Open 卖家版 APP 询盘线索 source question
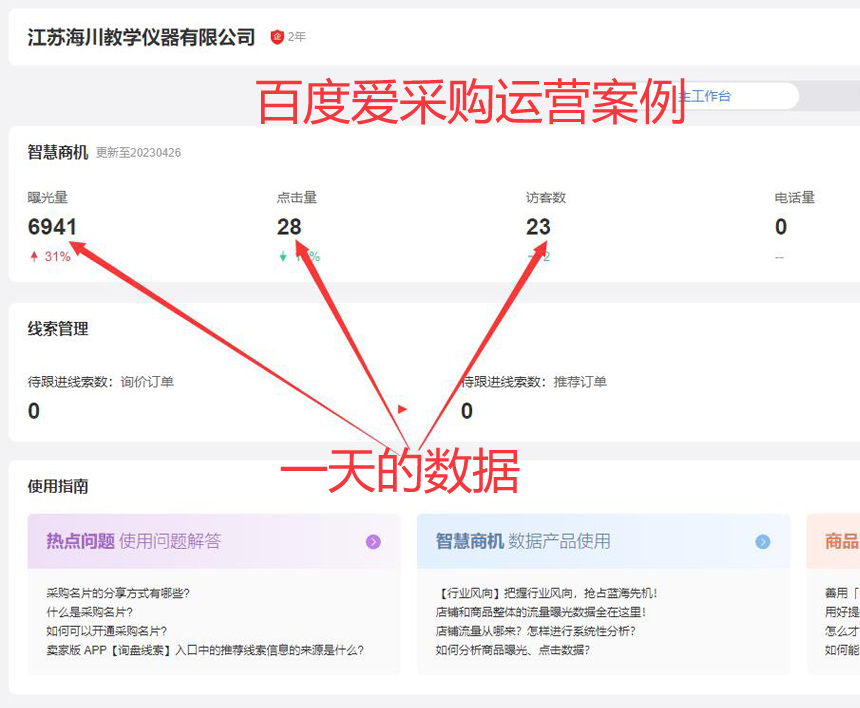 205,650
